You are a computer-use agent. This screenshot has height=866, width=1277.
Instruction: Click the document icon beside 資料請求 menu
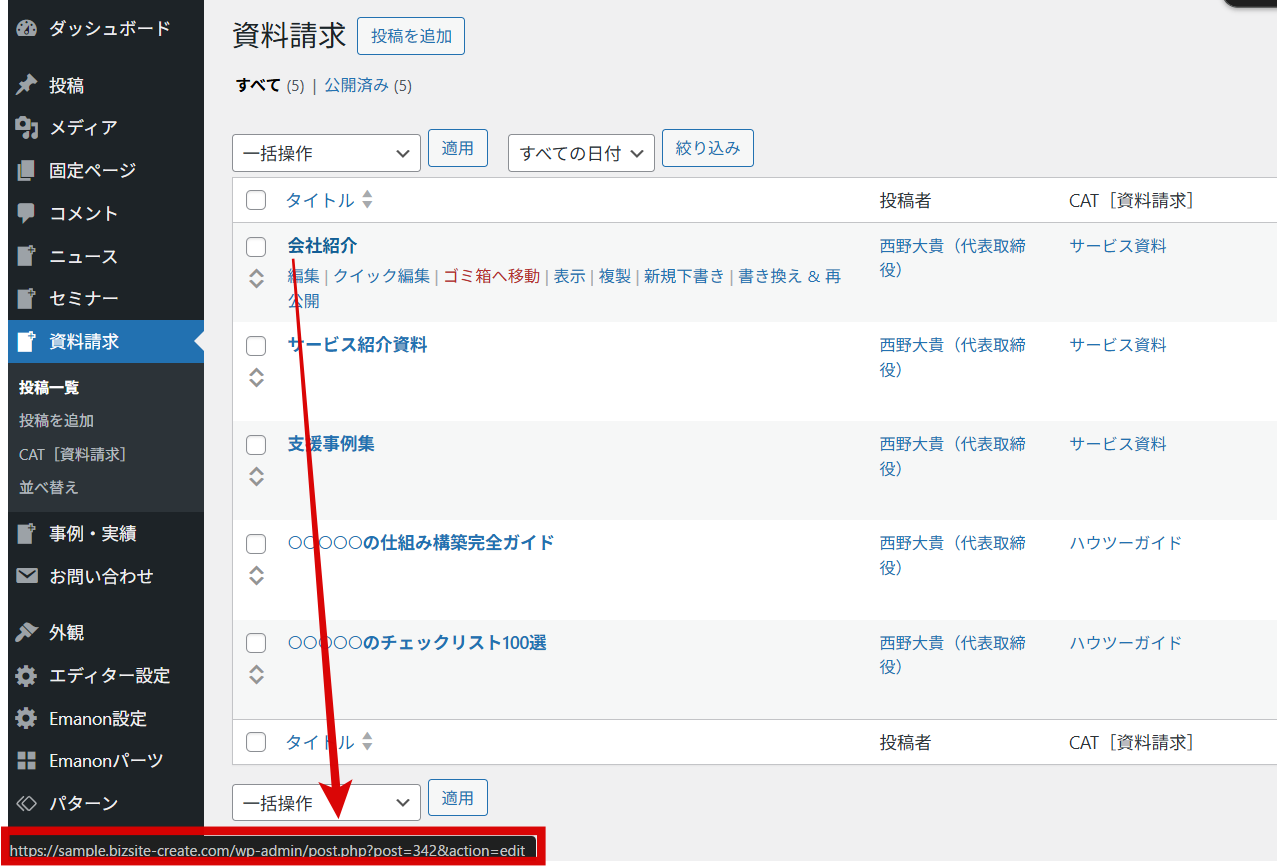pos(27,341)
